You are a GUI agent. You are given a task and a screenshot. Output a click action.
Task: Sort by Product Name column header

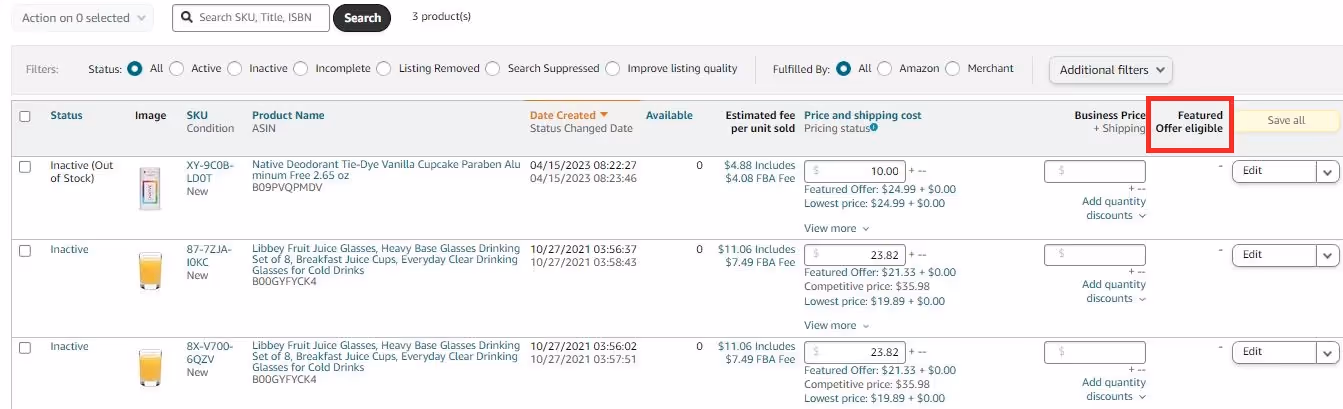[288, 115]
